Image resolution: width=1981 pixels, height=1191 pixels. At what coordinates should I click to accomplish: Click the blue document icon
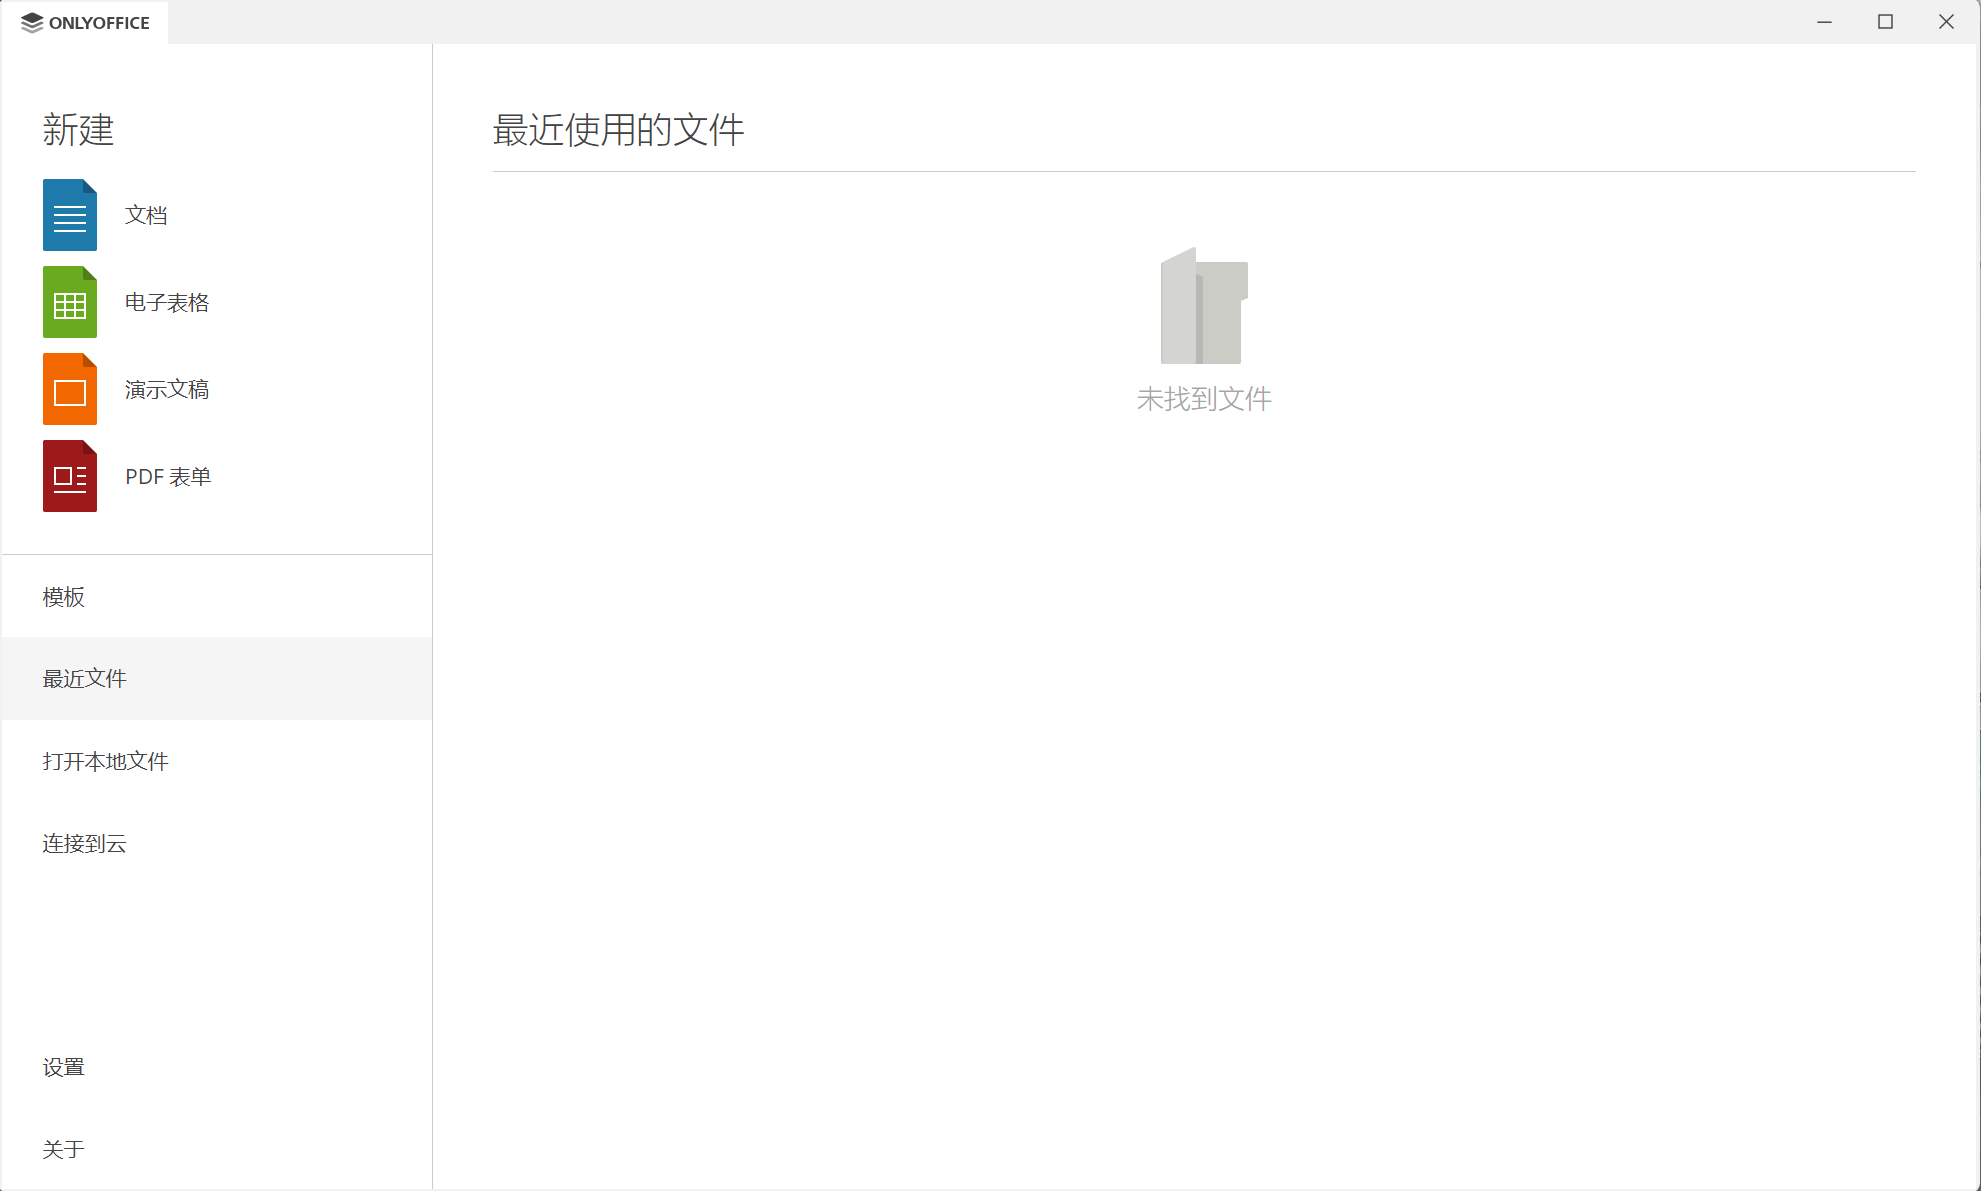click(x=69, y=215)
